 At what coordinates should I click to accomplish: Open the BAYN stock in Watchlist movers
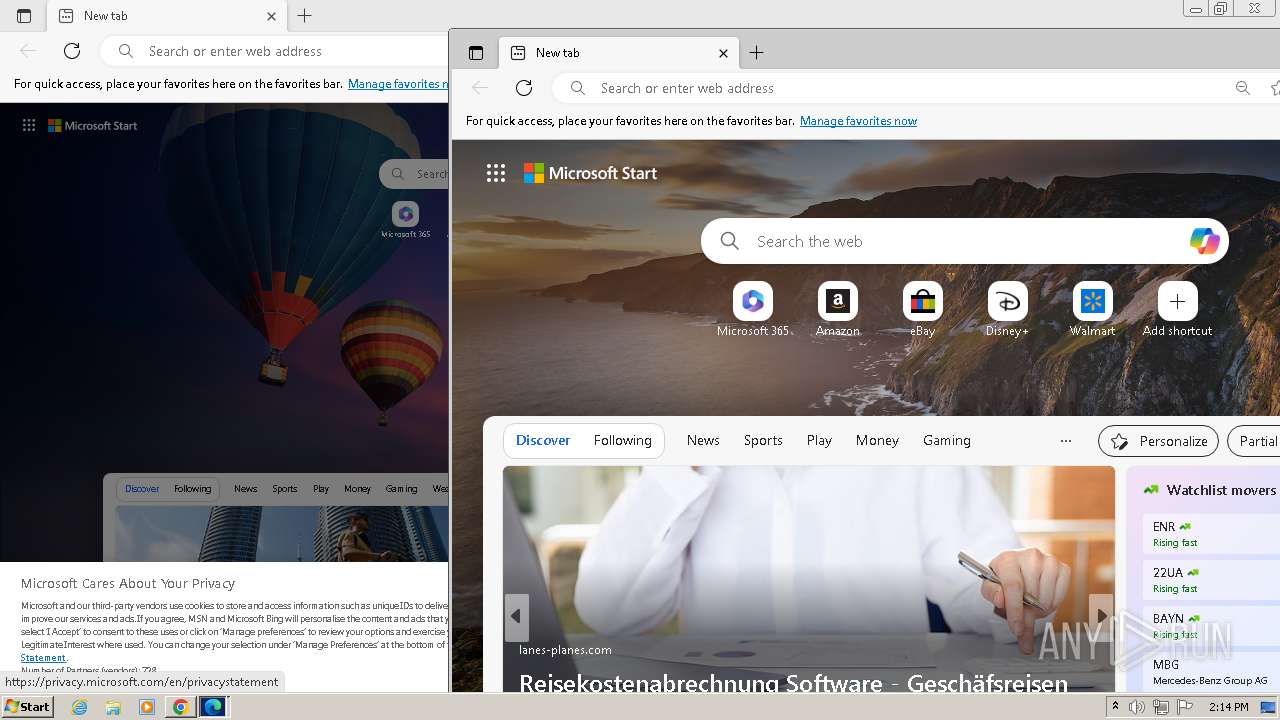[x=1211, y=626]
